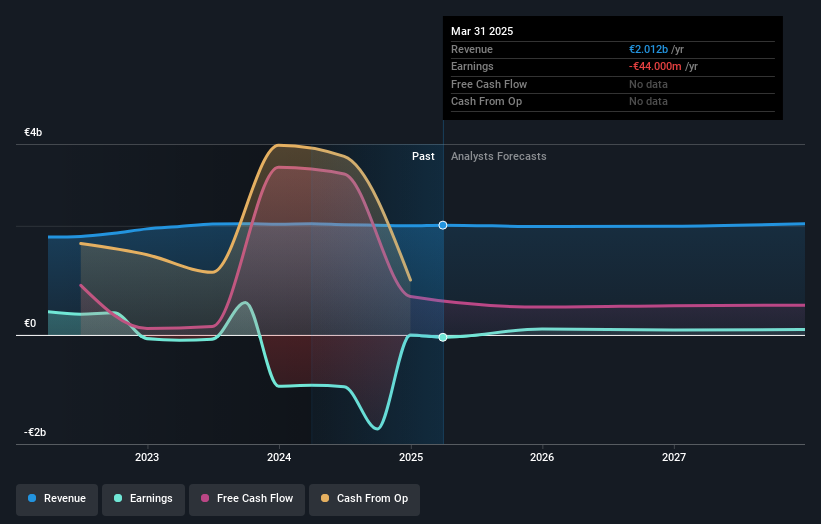Toggle the Cash From Op legend button

pyautogui.click(x=364, y=499)
